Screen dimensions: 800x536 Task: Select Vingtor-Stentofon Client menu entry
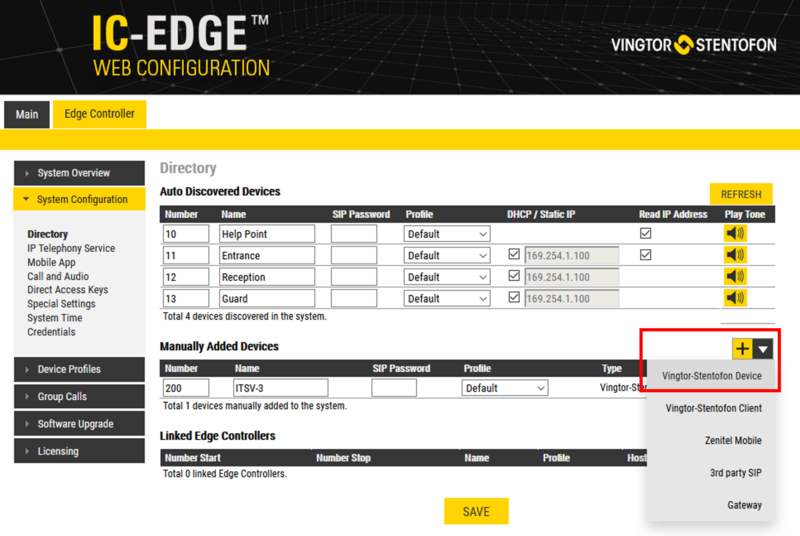(x=713, y=408)
